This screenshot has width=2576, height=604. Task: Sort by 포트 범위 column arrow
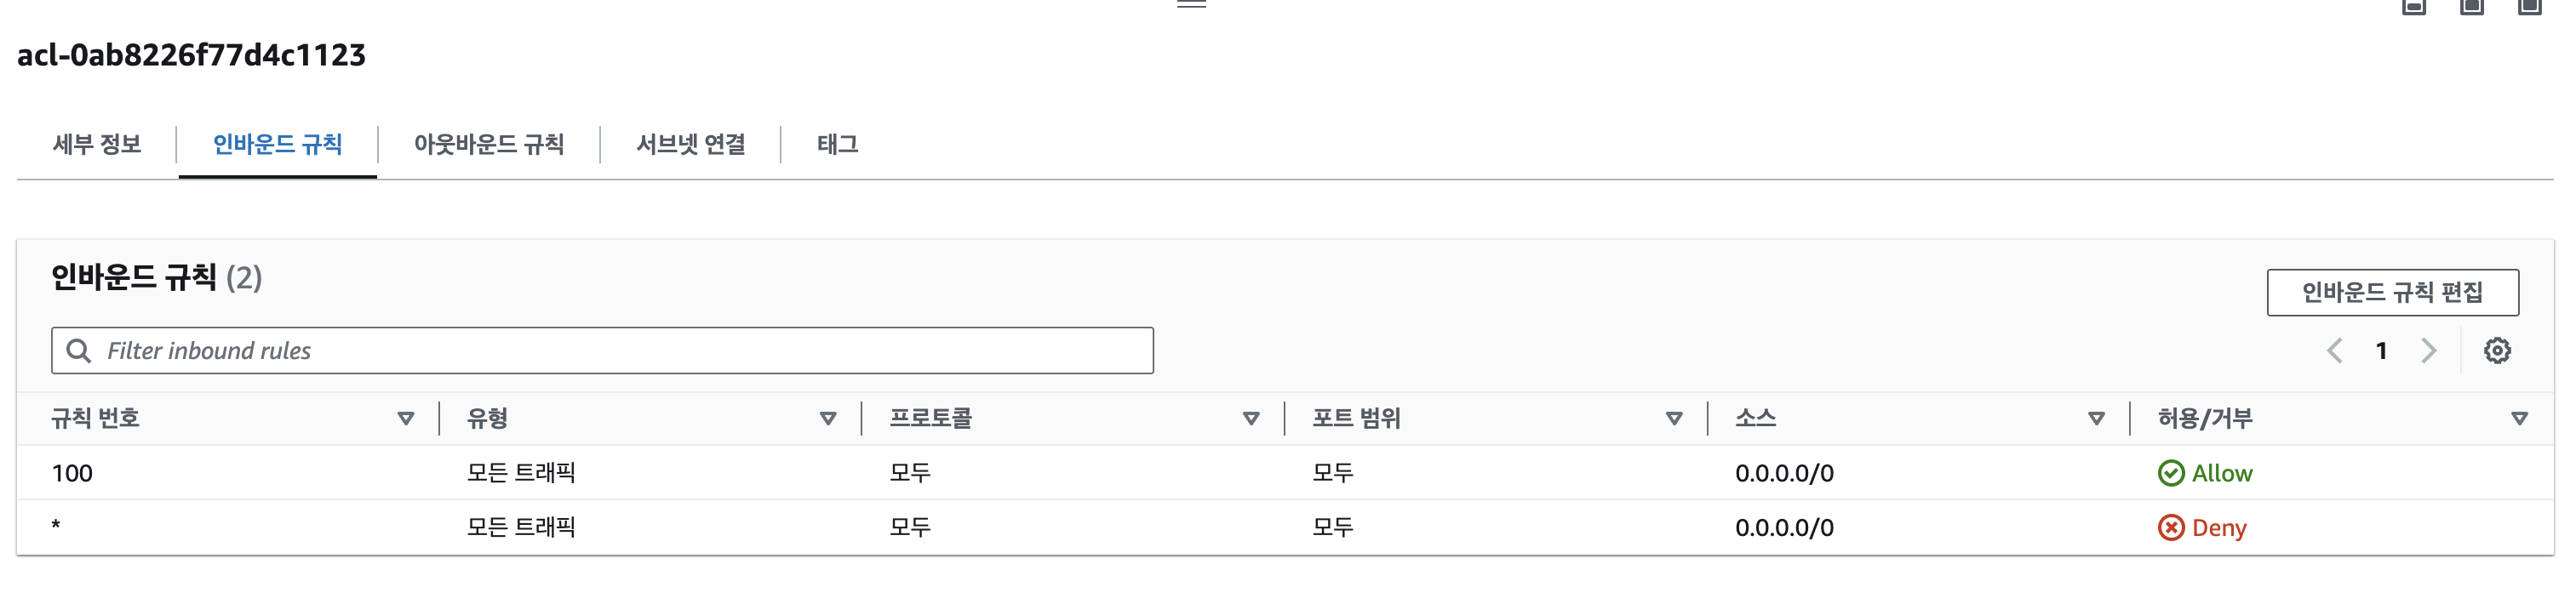[x=1674, y=419]
